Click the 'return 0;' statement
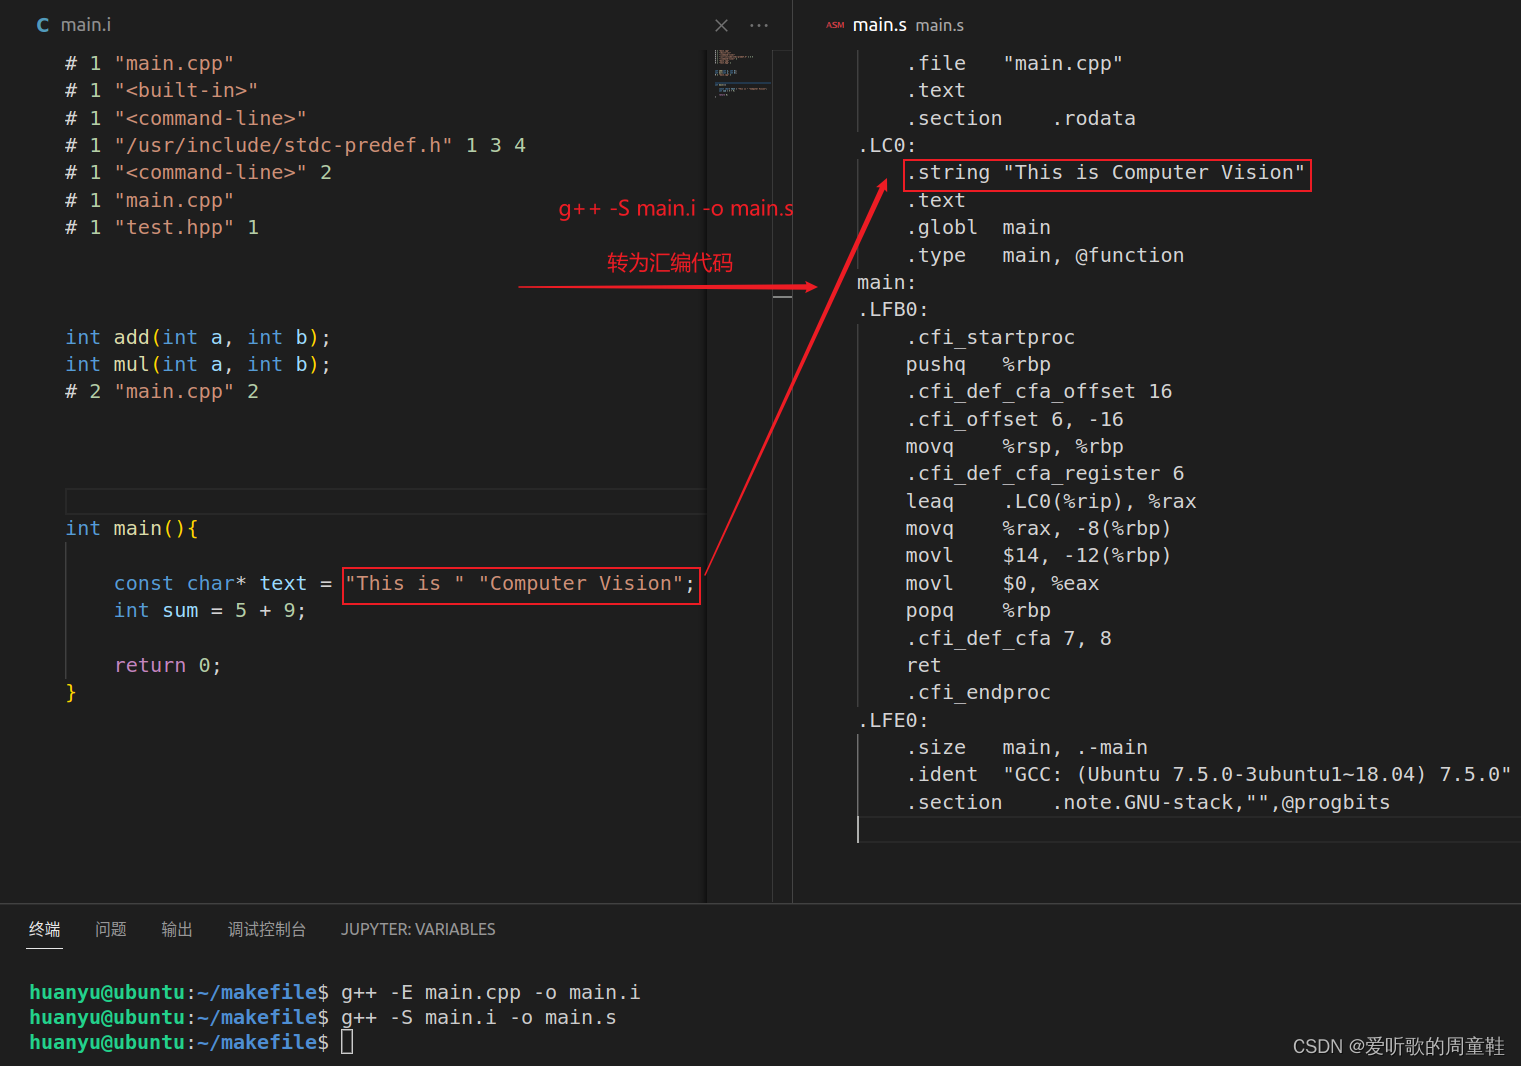Viewport: 1521px width, 1066px height. (x=168, y=665)
